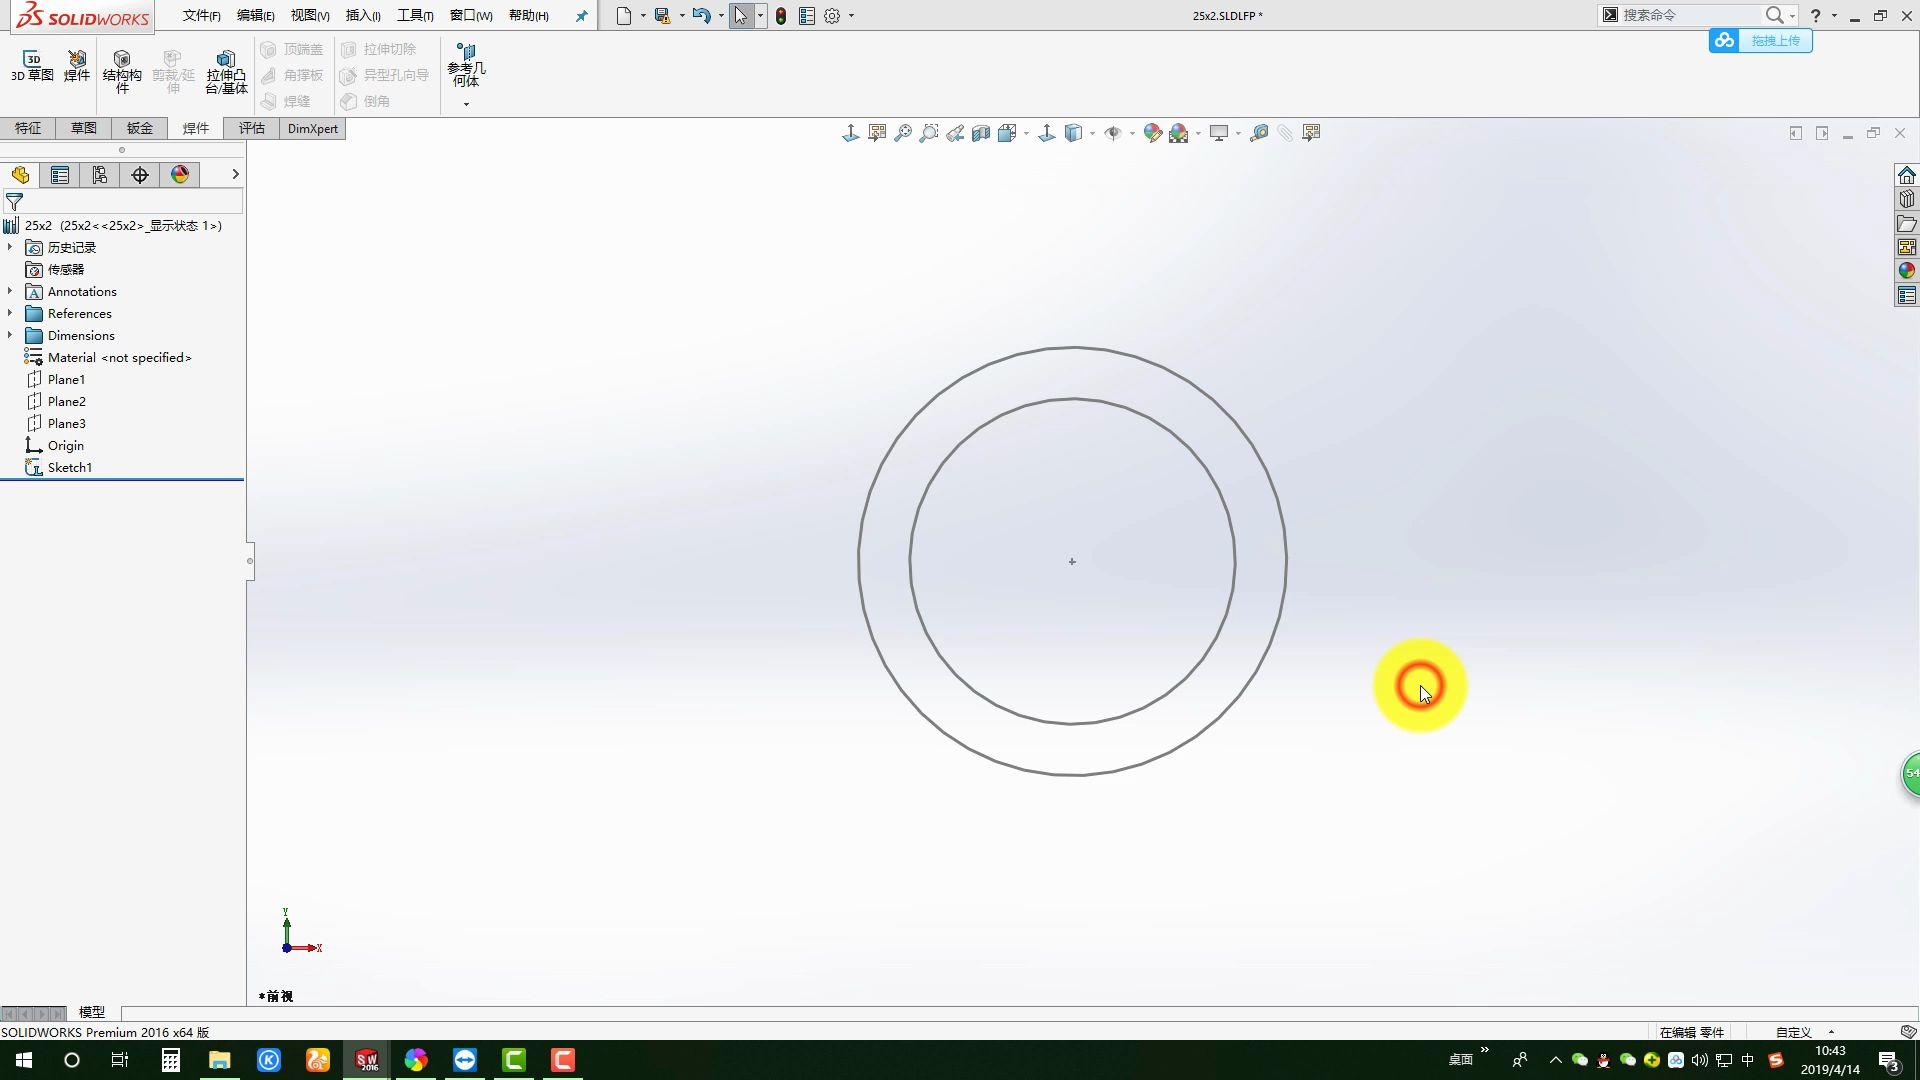
Task: Open the Appearances color wheel task pane
Action: pos(1907,270)
